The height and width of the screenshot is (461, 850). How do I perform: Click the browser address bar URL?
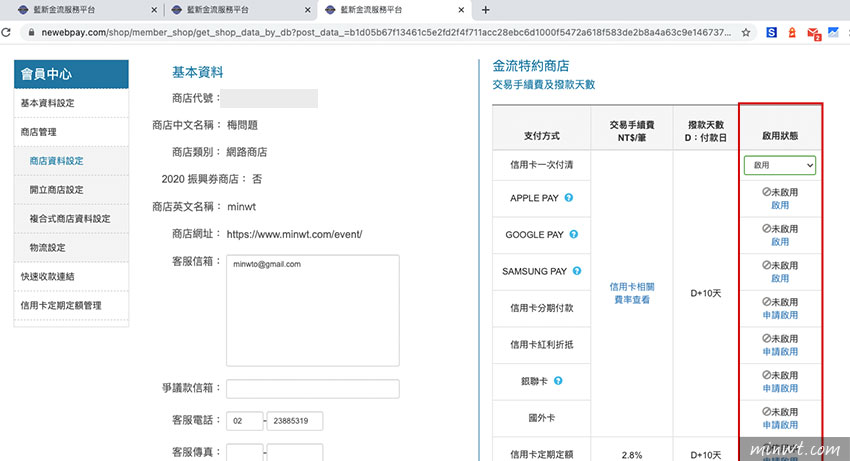coord(386,33)
